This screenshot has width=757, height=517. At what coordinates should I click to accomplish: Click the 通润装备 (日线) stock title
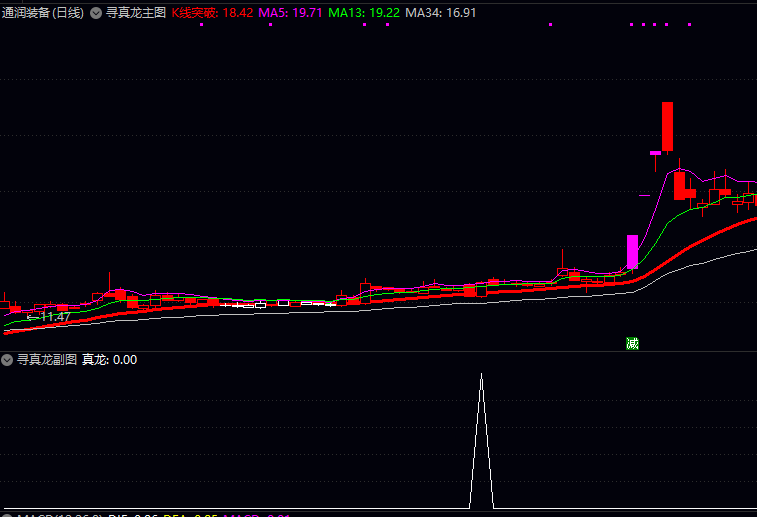pyautogui.click(x=43, y=13)
